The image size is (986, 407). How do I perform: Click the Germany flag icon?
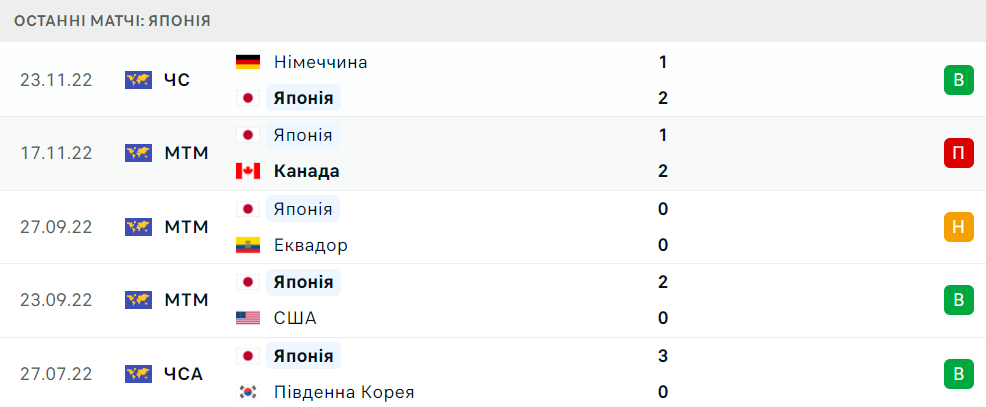[247, 62]
